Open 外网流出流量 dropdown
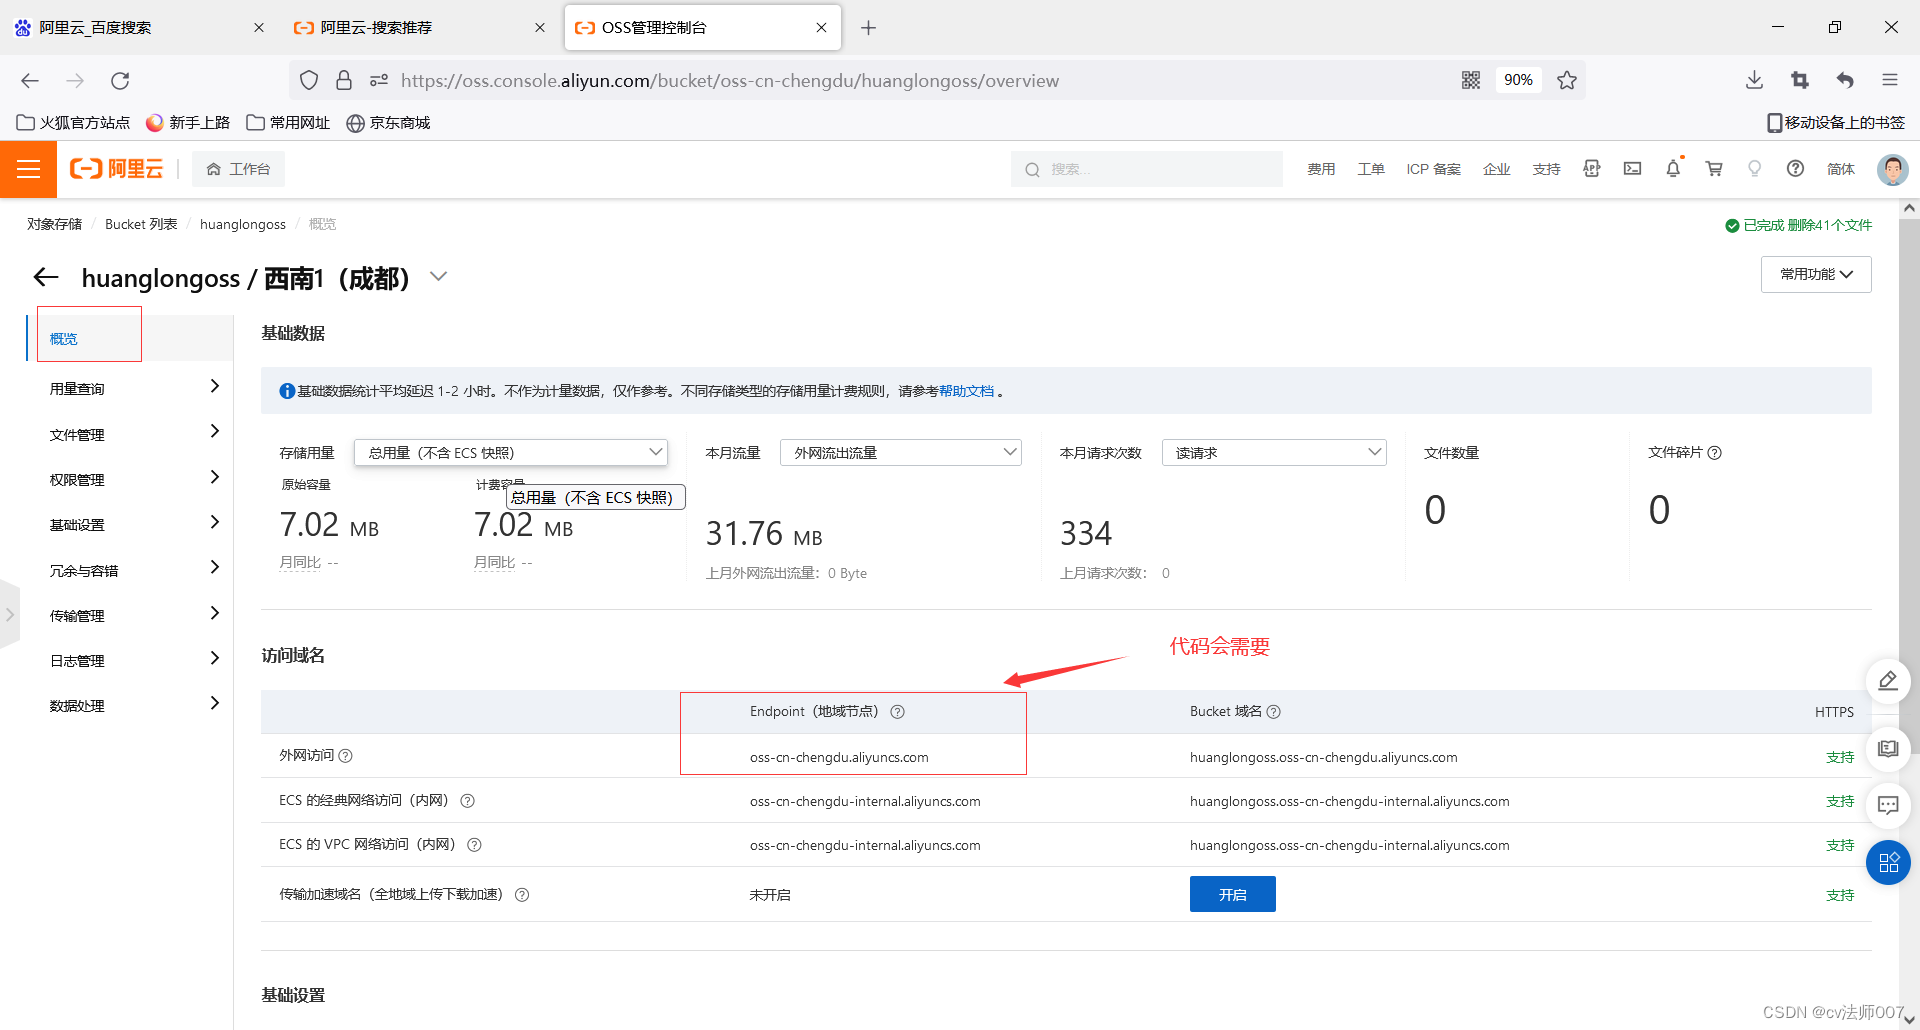1920x1030 pixels. coord(901,453)
